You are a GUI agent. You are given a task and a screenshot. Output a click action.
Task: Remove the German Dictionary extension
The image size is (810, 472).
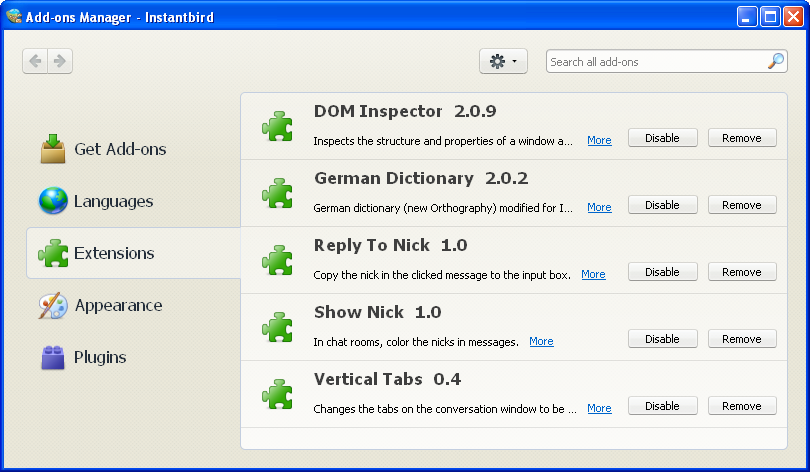[742, 205]
